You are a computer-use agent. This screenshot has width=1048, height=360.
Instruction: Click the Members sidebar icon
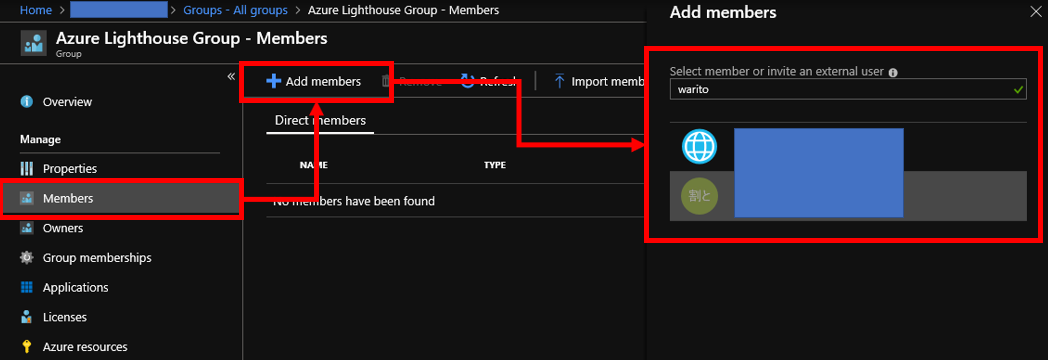[x=27, y=198]
